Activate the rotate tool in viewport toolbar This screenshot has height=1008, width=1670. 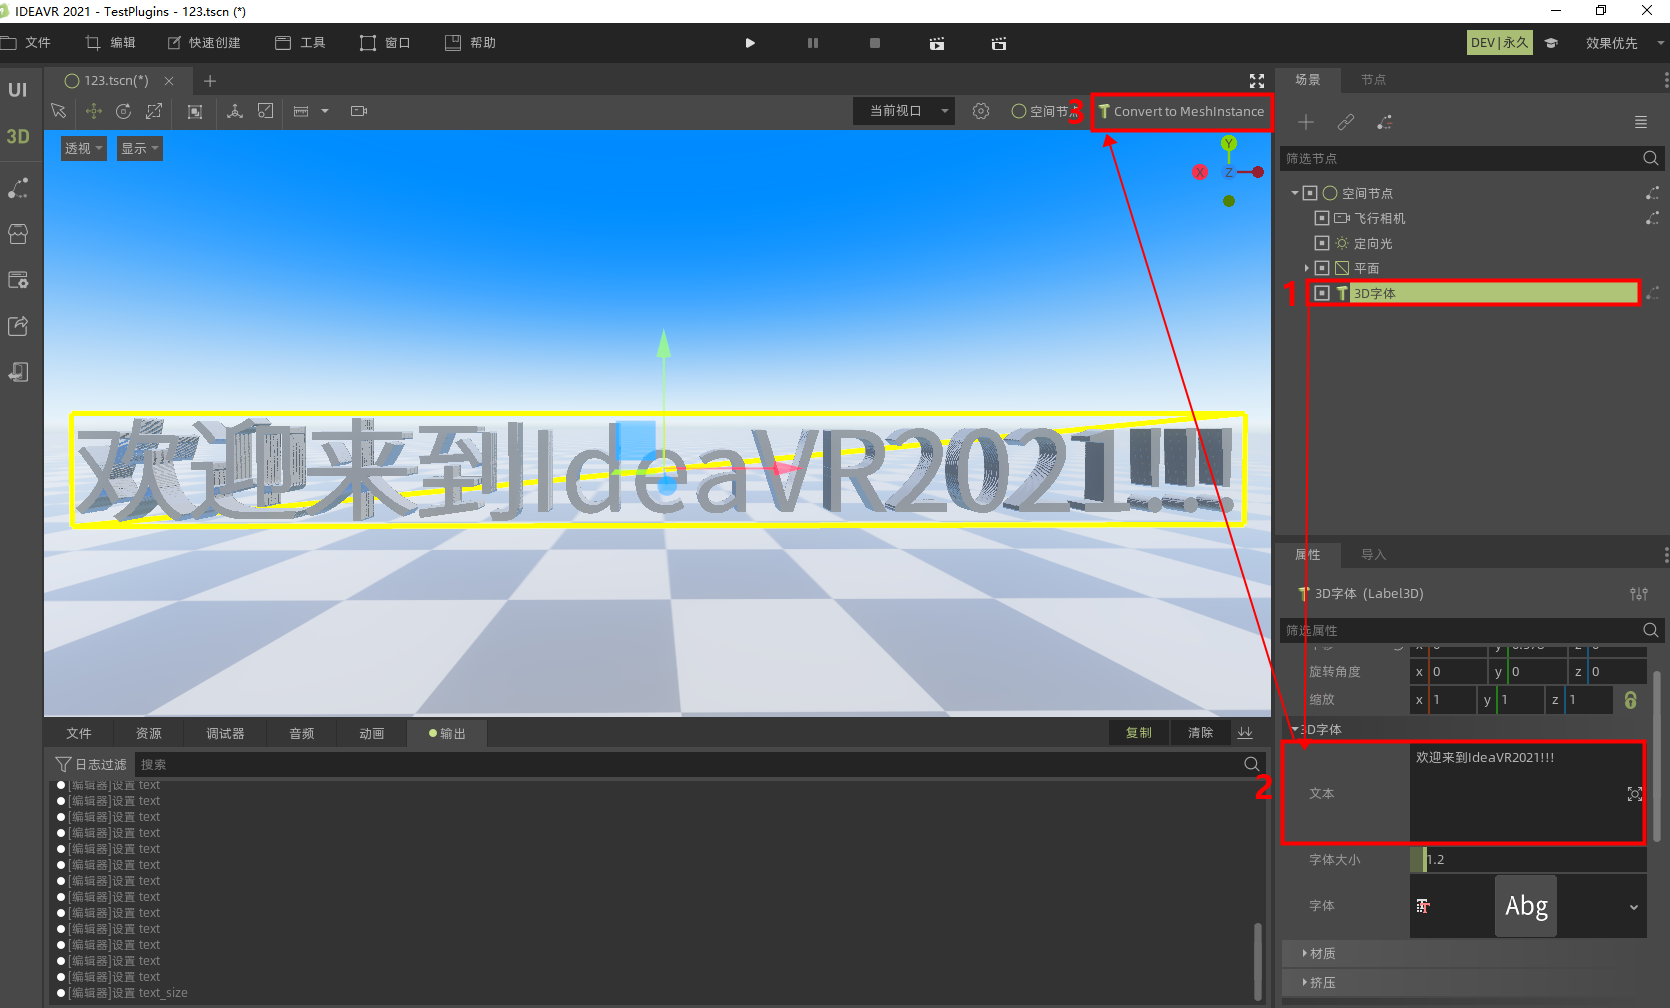[x=124, y=111]
